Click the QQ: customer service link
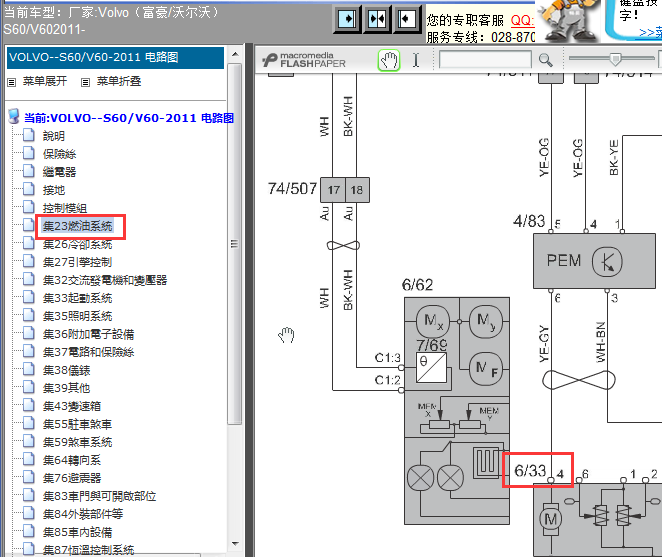Image resolution: width=662 pixels, height=557 pixels. (522, 20)
